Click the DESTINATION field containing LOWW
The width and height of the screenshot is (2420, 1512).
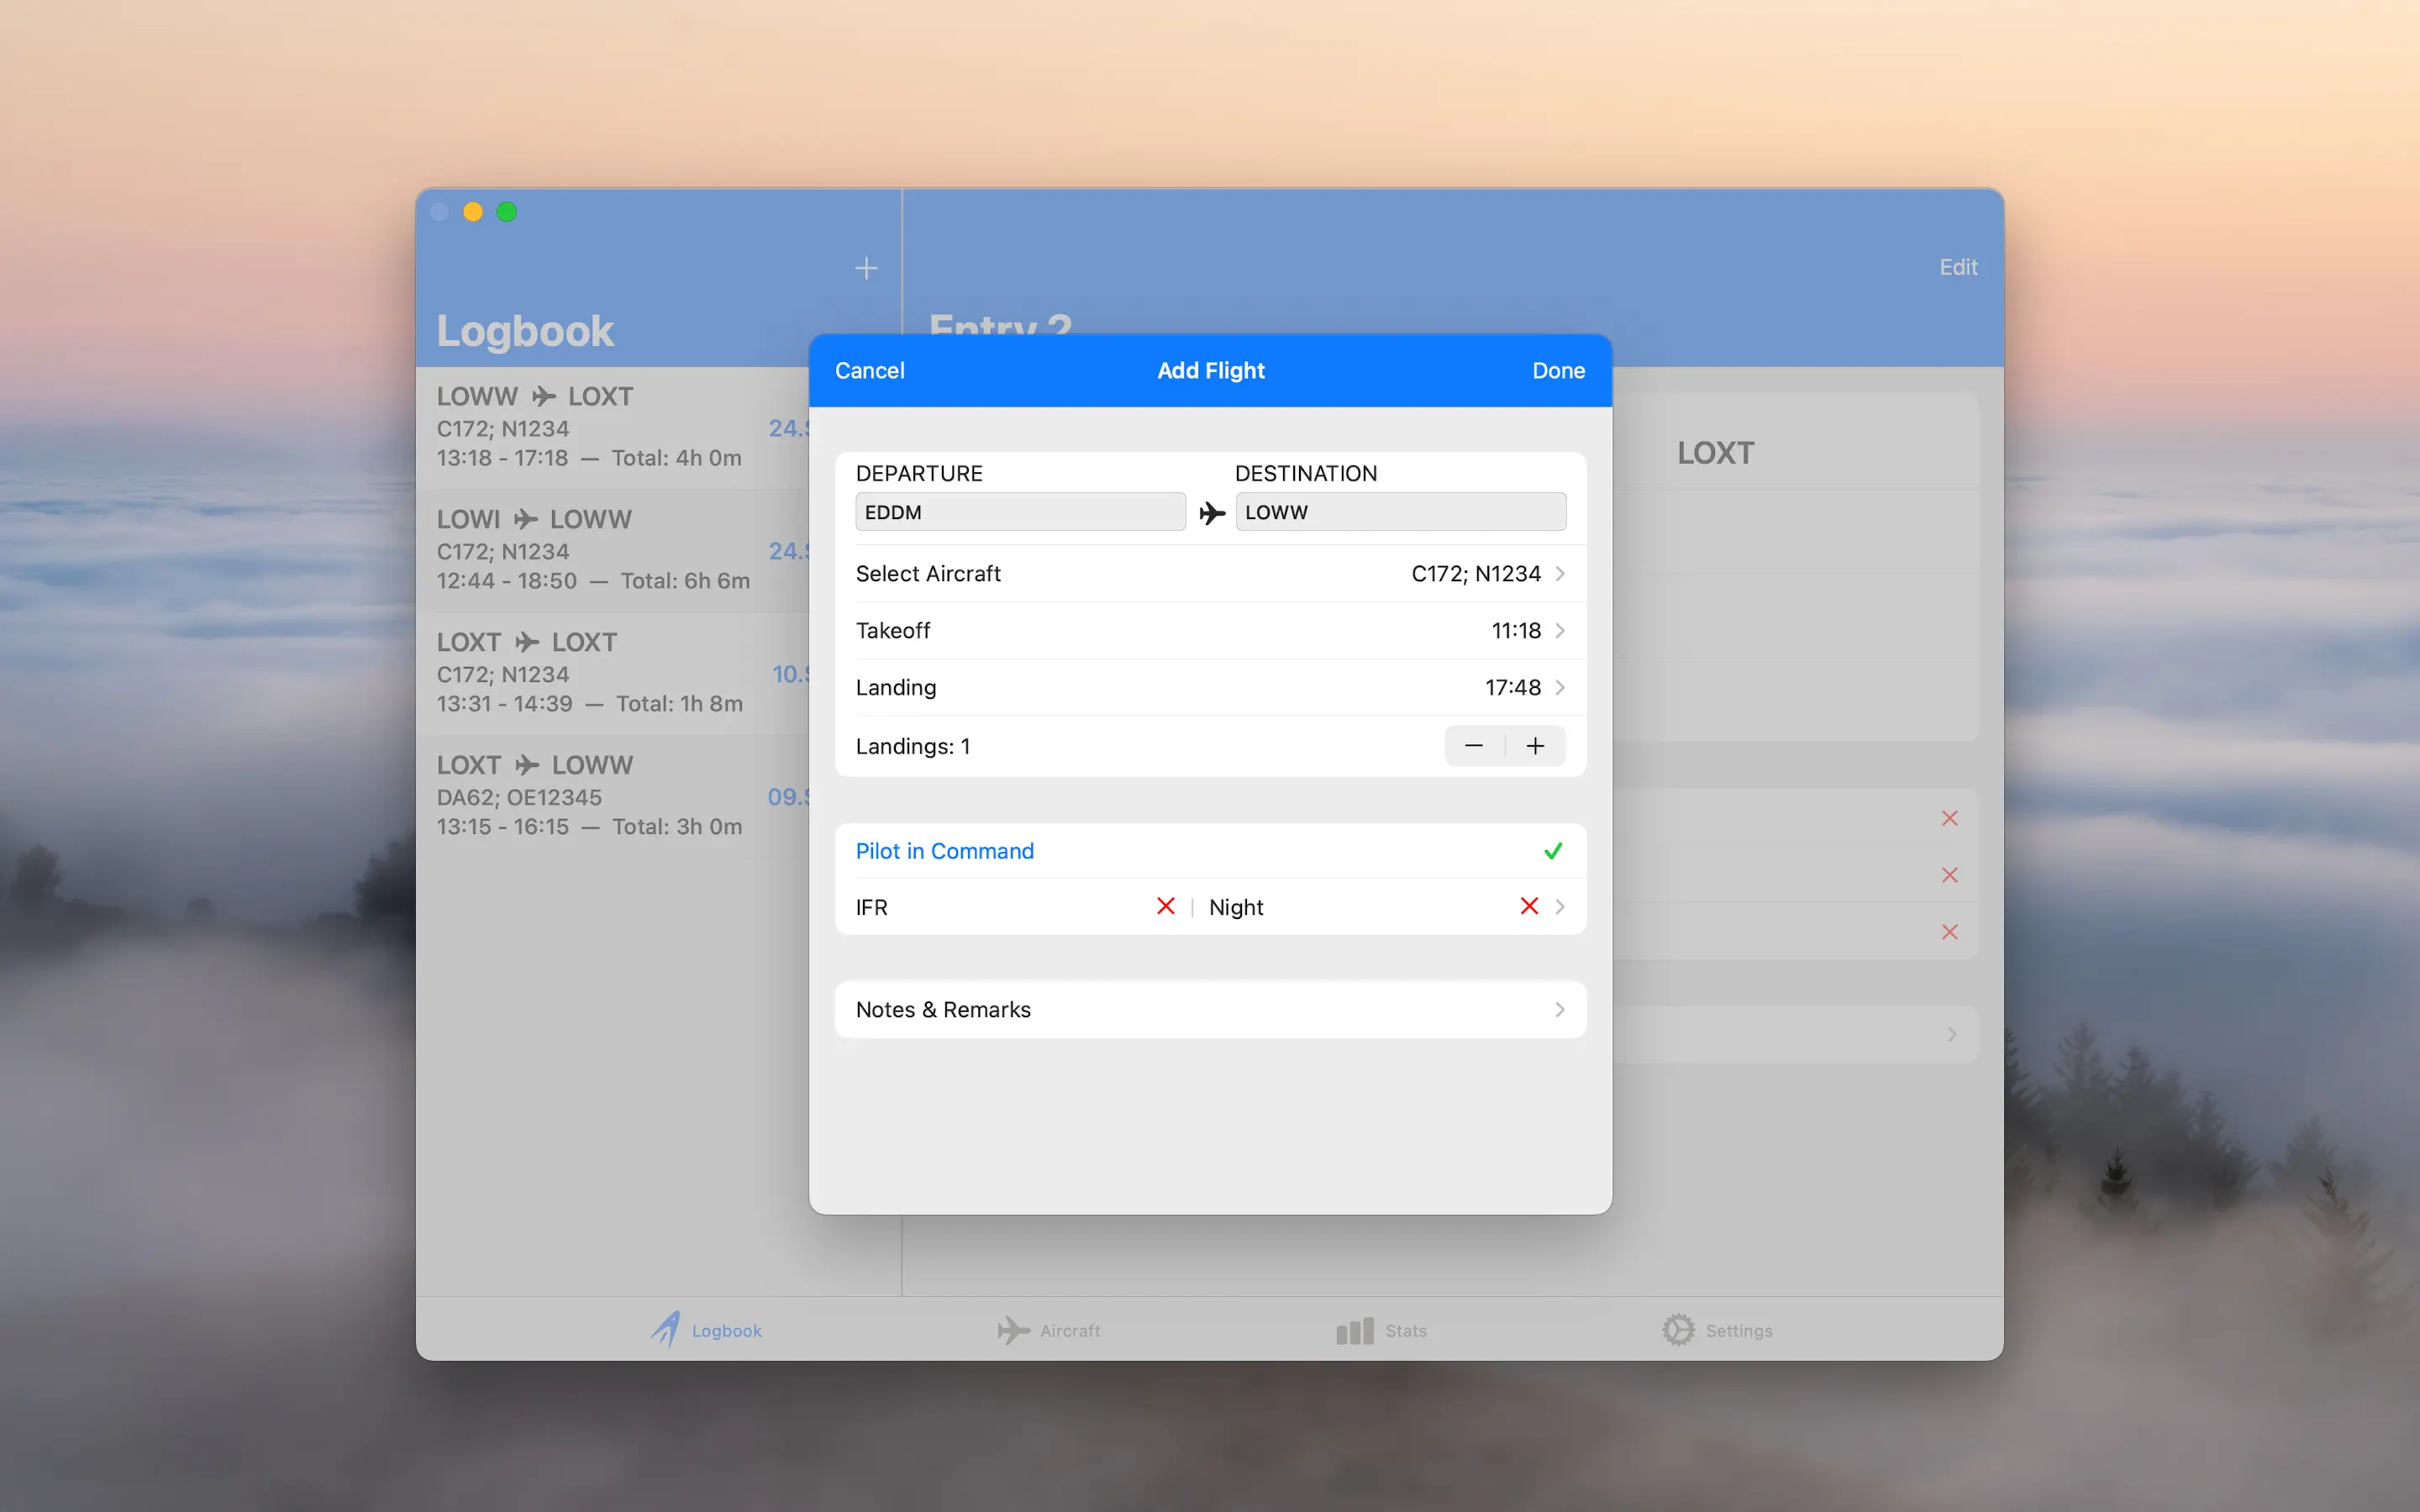[1400, 512]
